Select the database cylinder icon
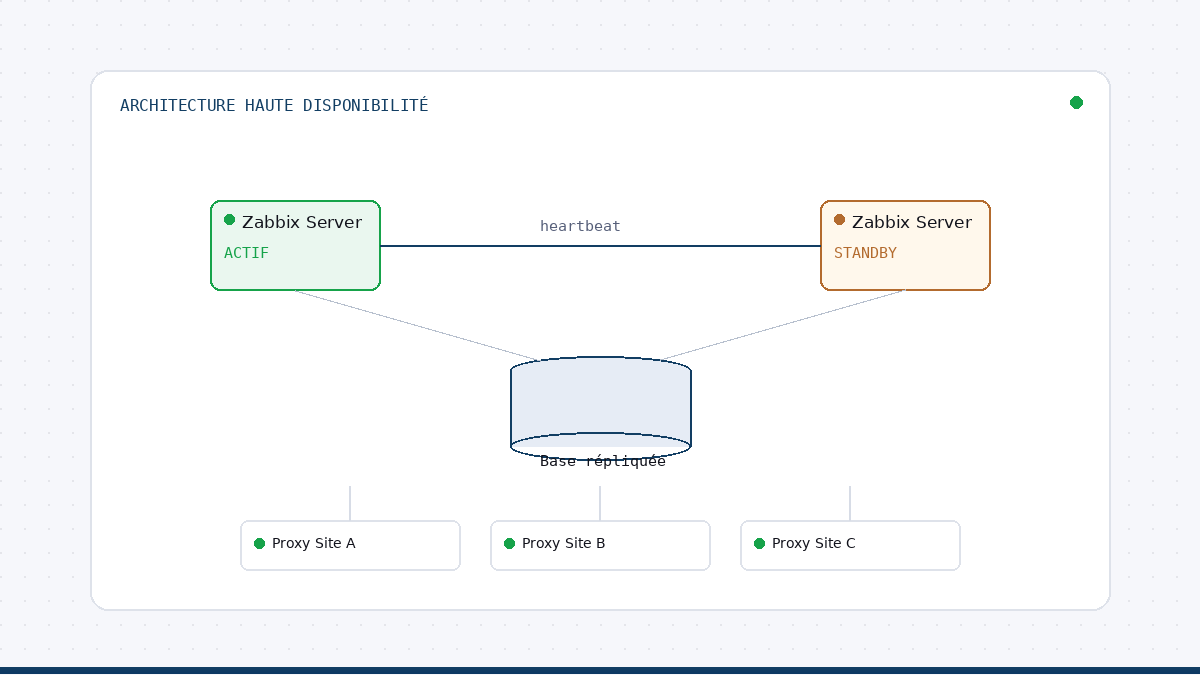Image resolution: width=1200 pixels, height=675 pixels. 601,408
